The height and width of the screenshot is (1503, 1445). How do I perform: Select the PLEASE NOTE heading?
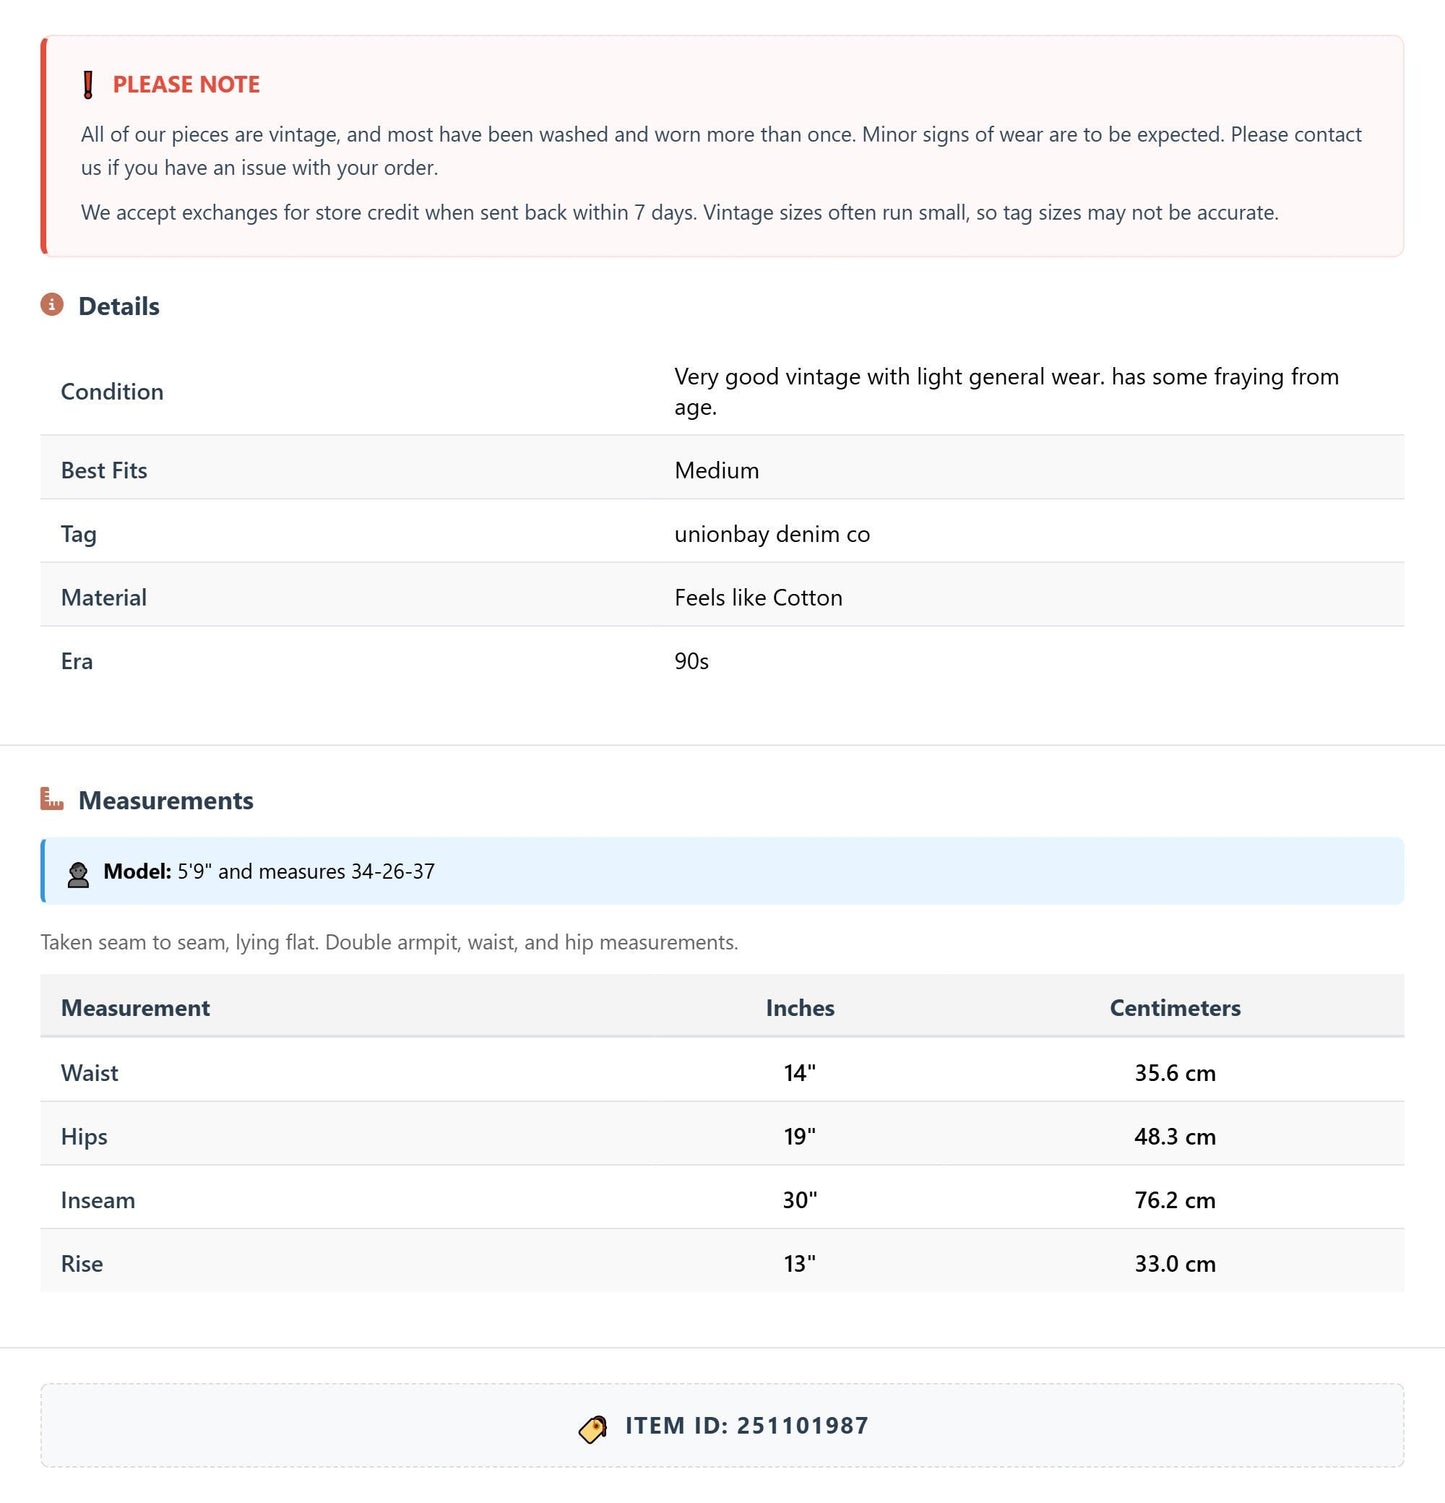pos(186,85)
